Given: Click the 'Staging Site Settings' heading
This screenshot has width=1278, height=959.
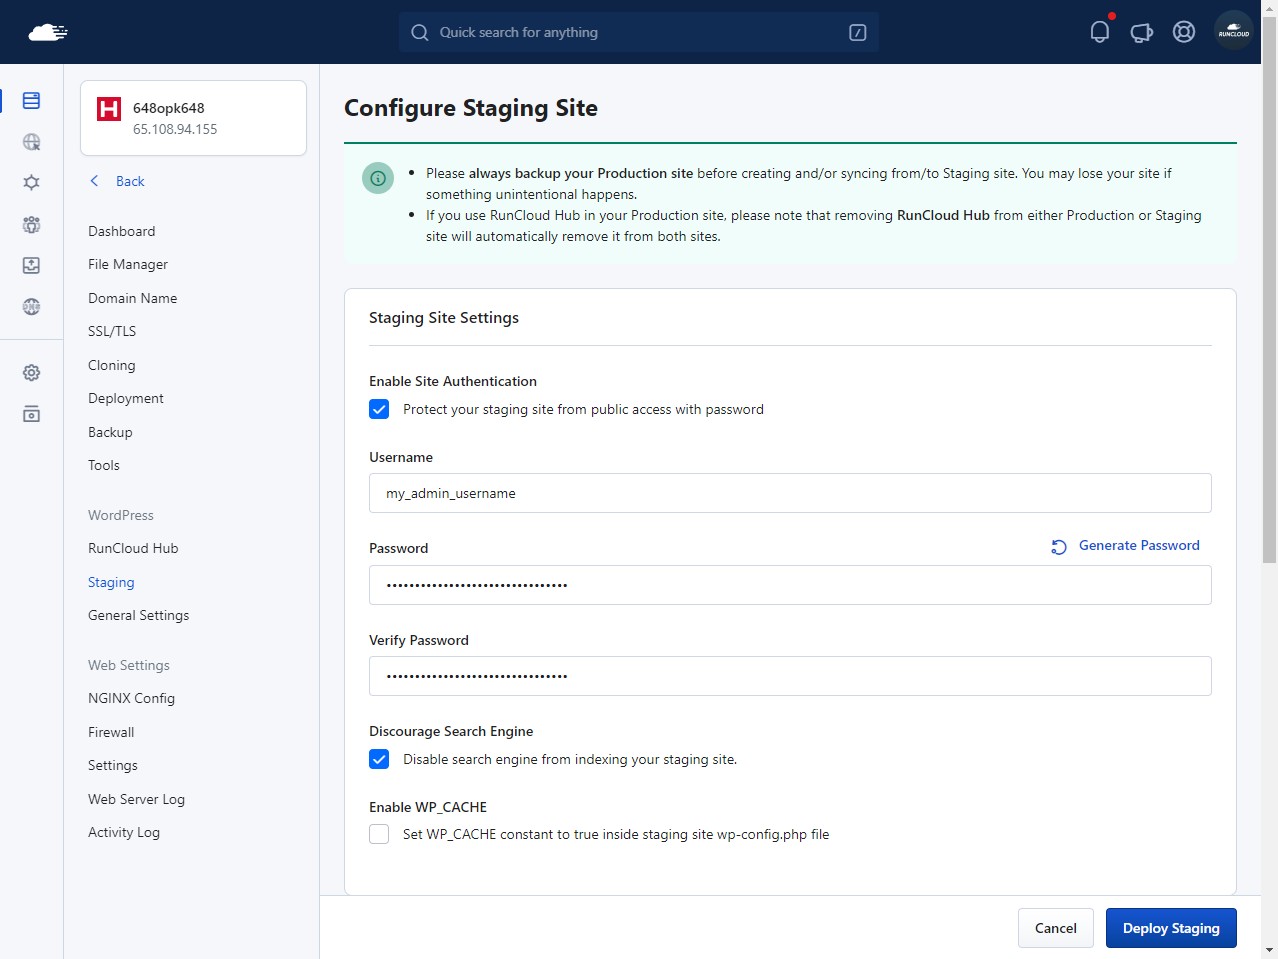Looking at the screenshot, I should coord(444,317).
